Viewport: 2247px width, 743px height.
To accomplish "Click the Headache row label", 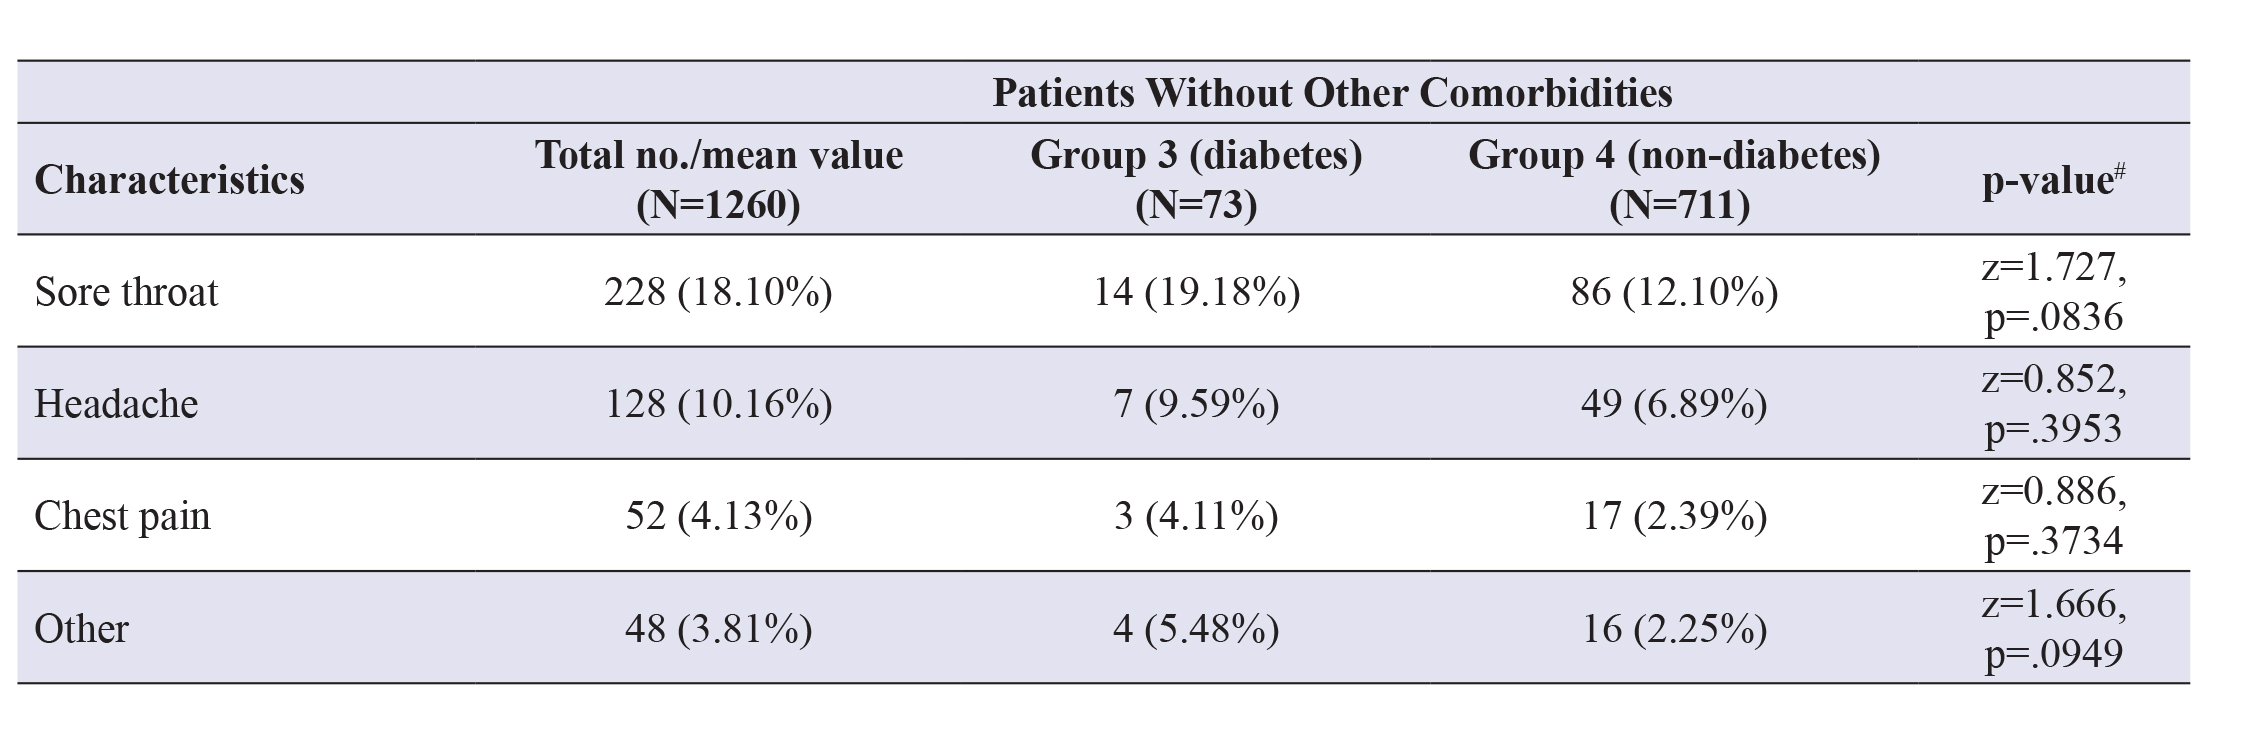I will click(116, 404).
